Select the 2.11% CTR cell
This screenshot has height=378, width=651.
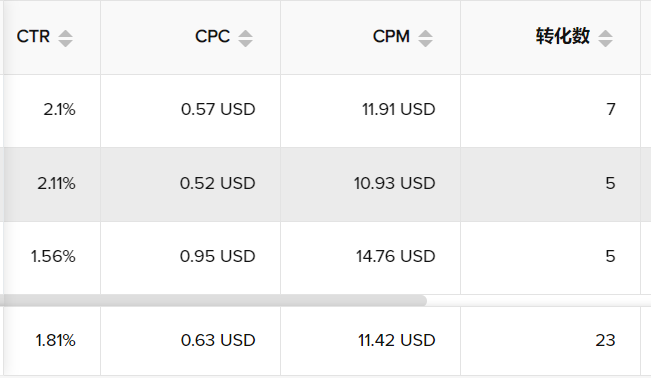(51, 184)
